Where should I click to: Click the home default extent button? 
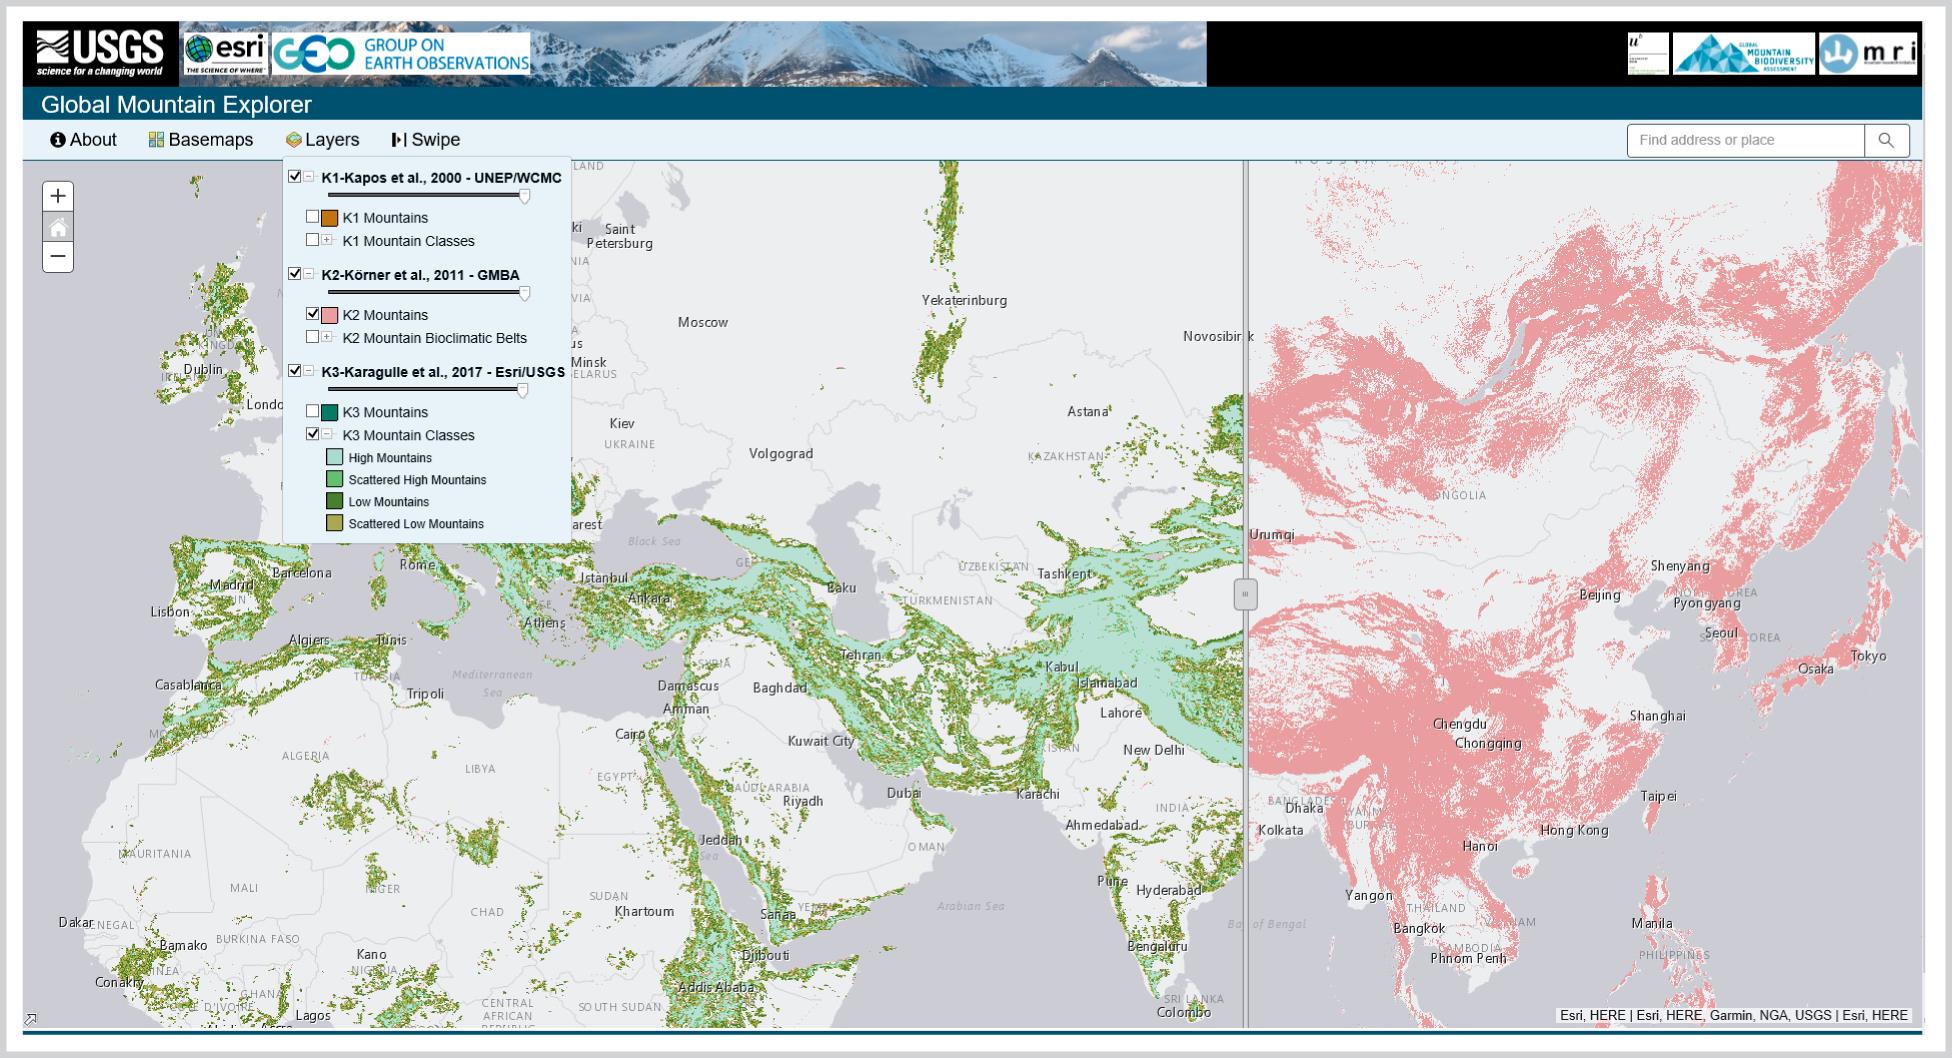tap(58, 227)
